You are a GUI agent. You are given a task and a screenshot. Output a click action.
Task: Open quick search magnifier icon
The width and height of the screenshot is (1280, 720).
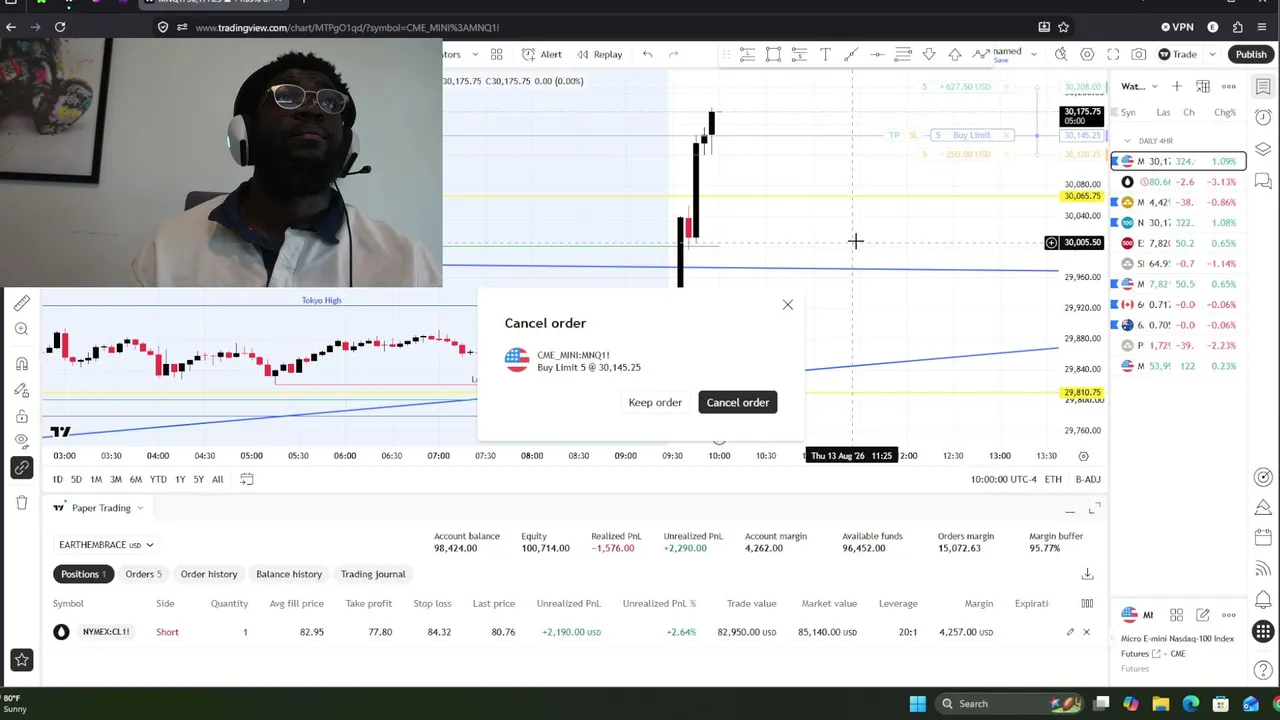1061,54
